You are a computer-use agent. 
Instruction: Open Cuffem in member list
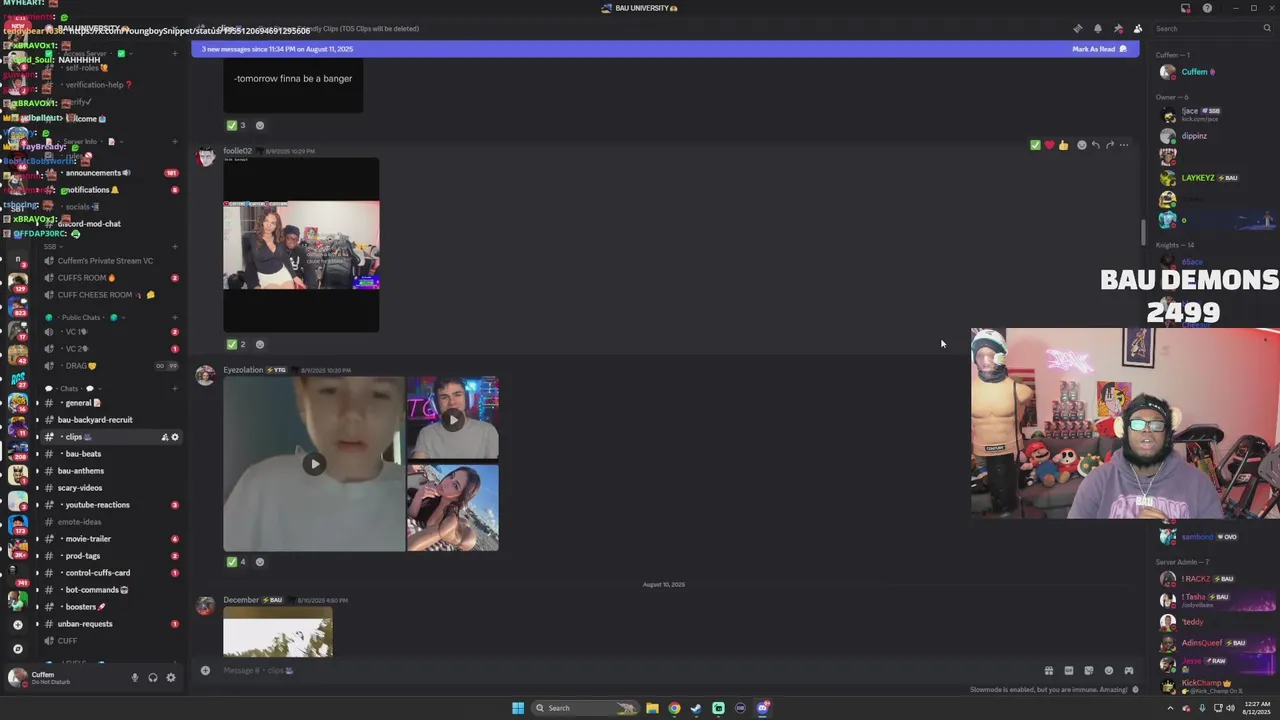1214,72
